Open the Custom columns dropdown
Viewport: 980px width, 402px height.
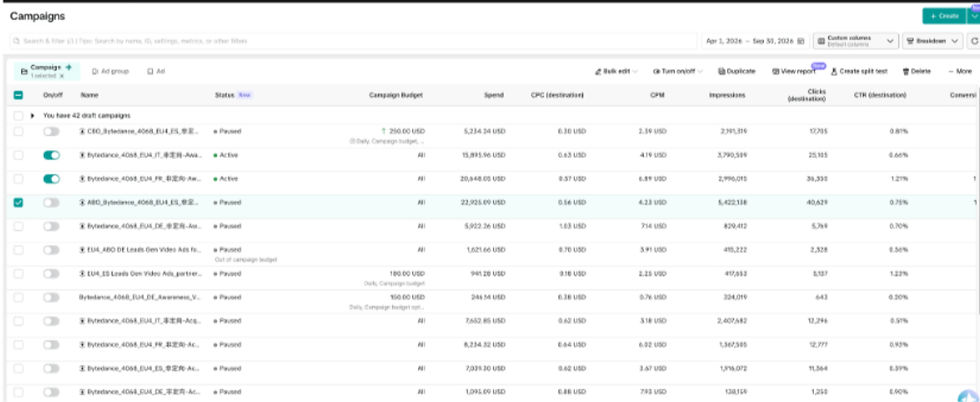pyautogui.click(x=856, y=41)
